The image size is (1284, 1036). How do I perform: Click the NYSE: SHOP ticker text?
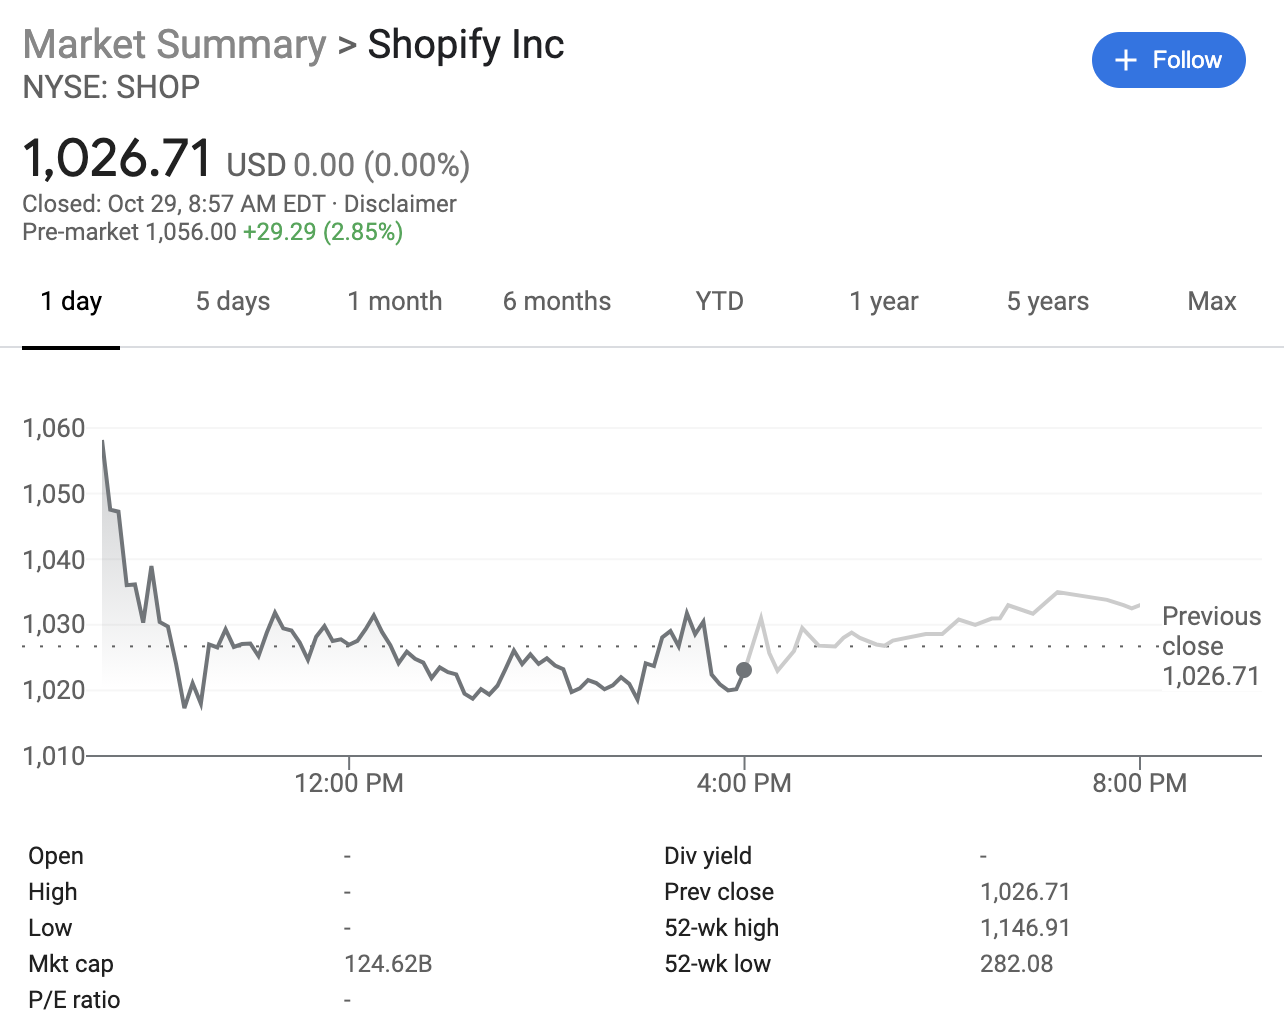[x=110, y=88]
